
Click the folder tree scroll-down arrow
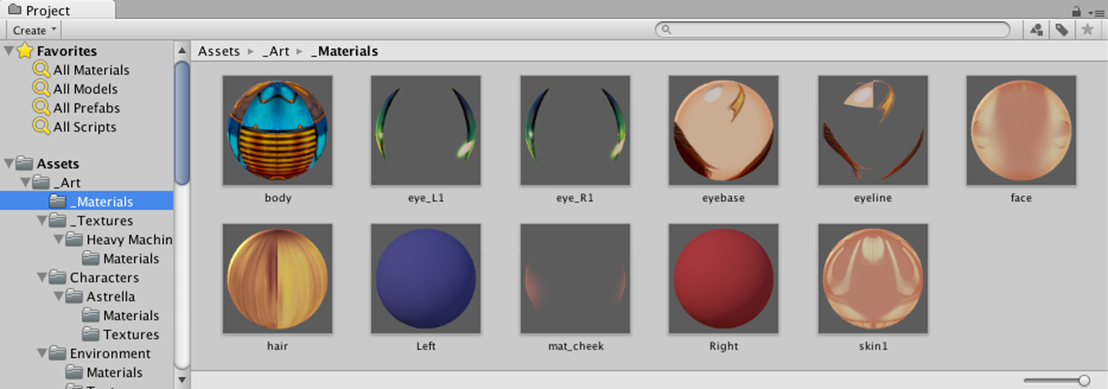coord(182,380)
